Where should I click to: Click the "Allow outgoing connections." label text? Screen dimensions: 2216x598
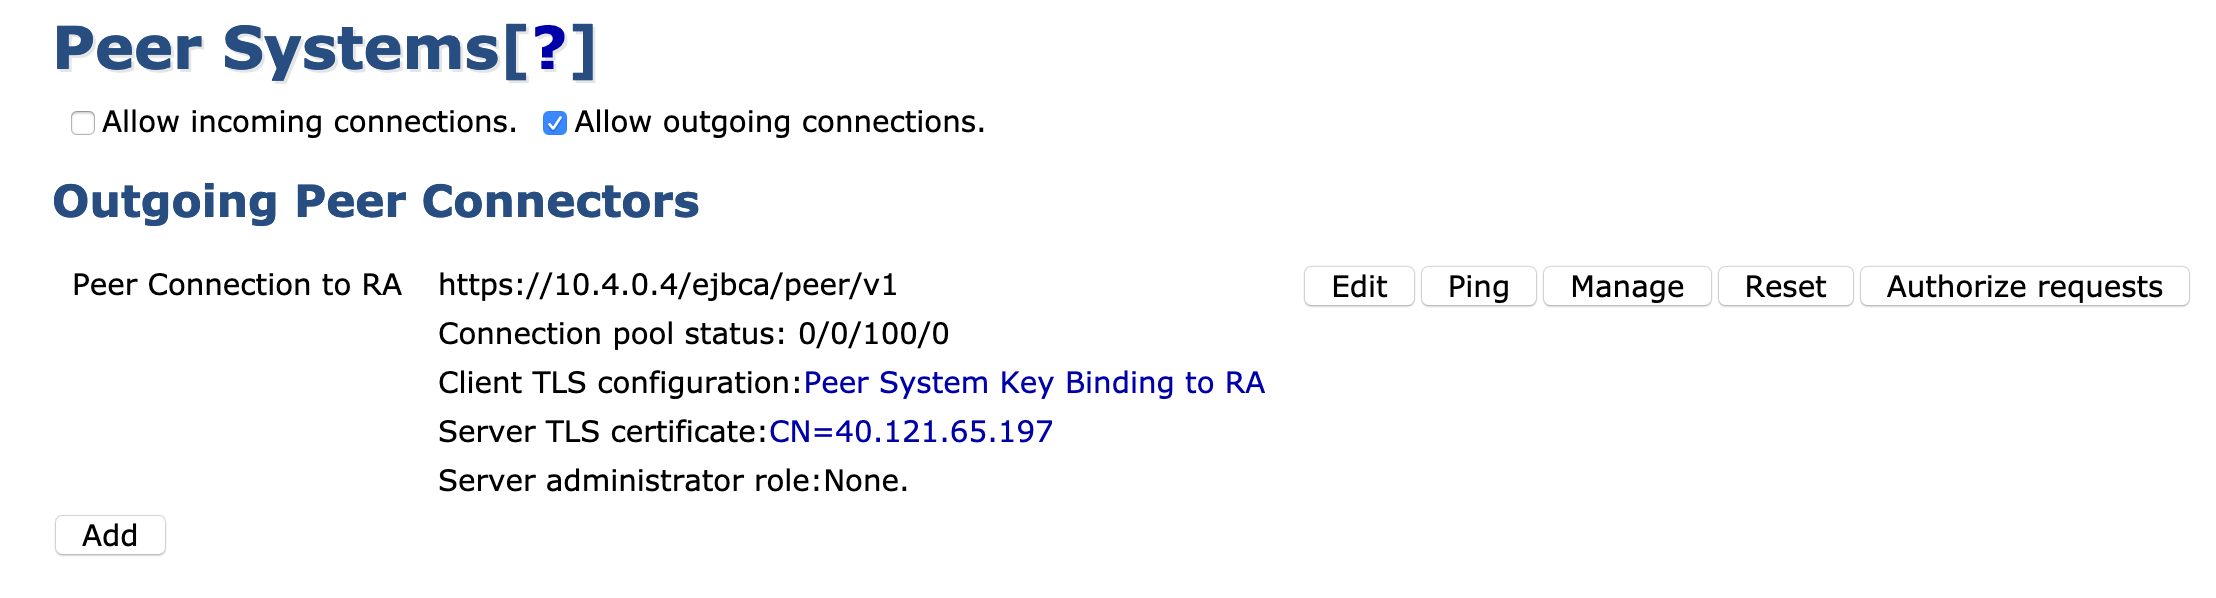(x=779, y=122)
